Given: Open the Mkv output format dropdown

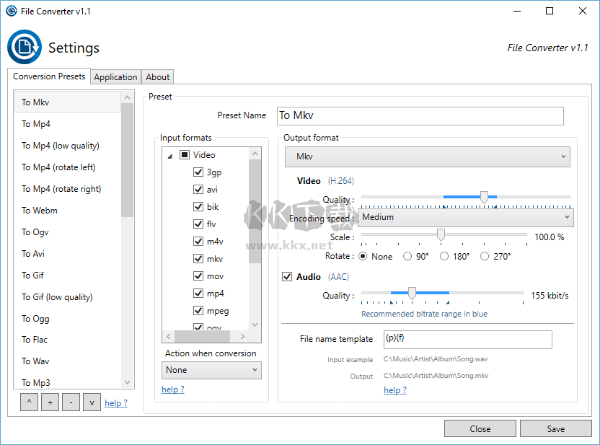Looking at the screenshot, I should [x=428, y=157].
